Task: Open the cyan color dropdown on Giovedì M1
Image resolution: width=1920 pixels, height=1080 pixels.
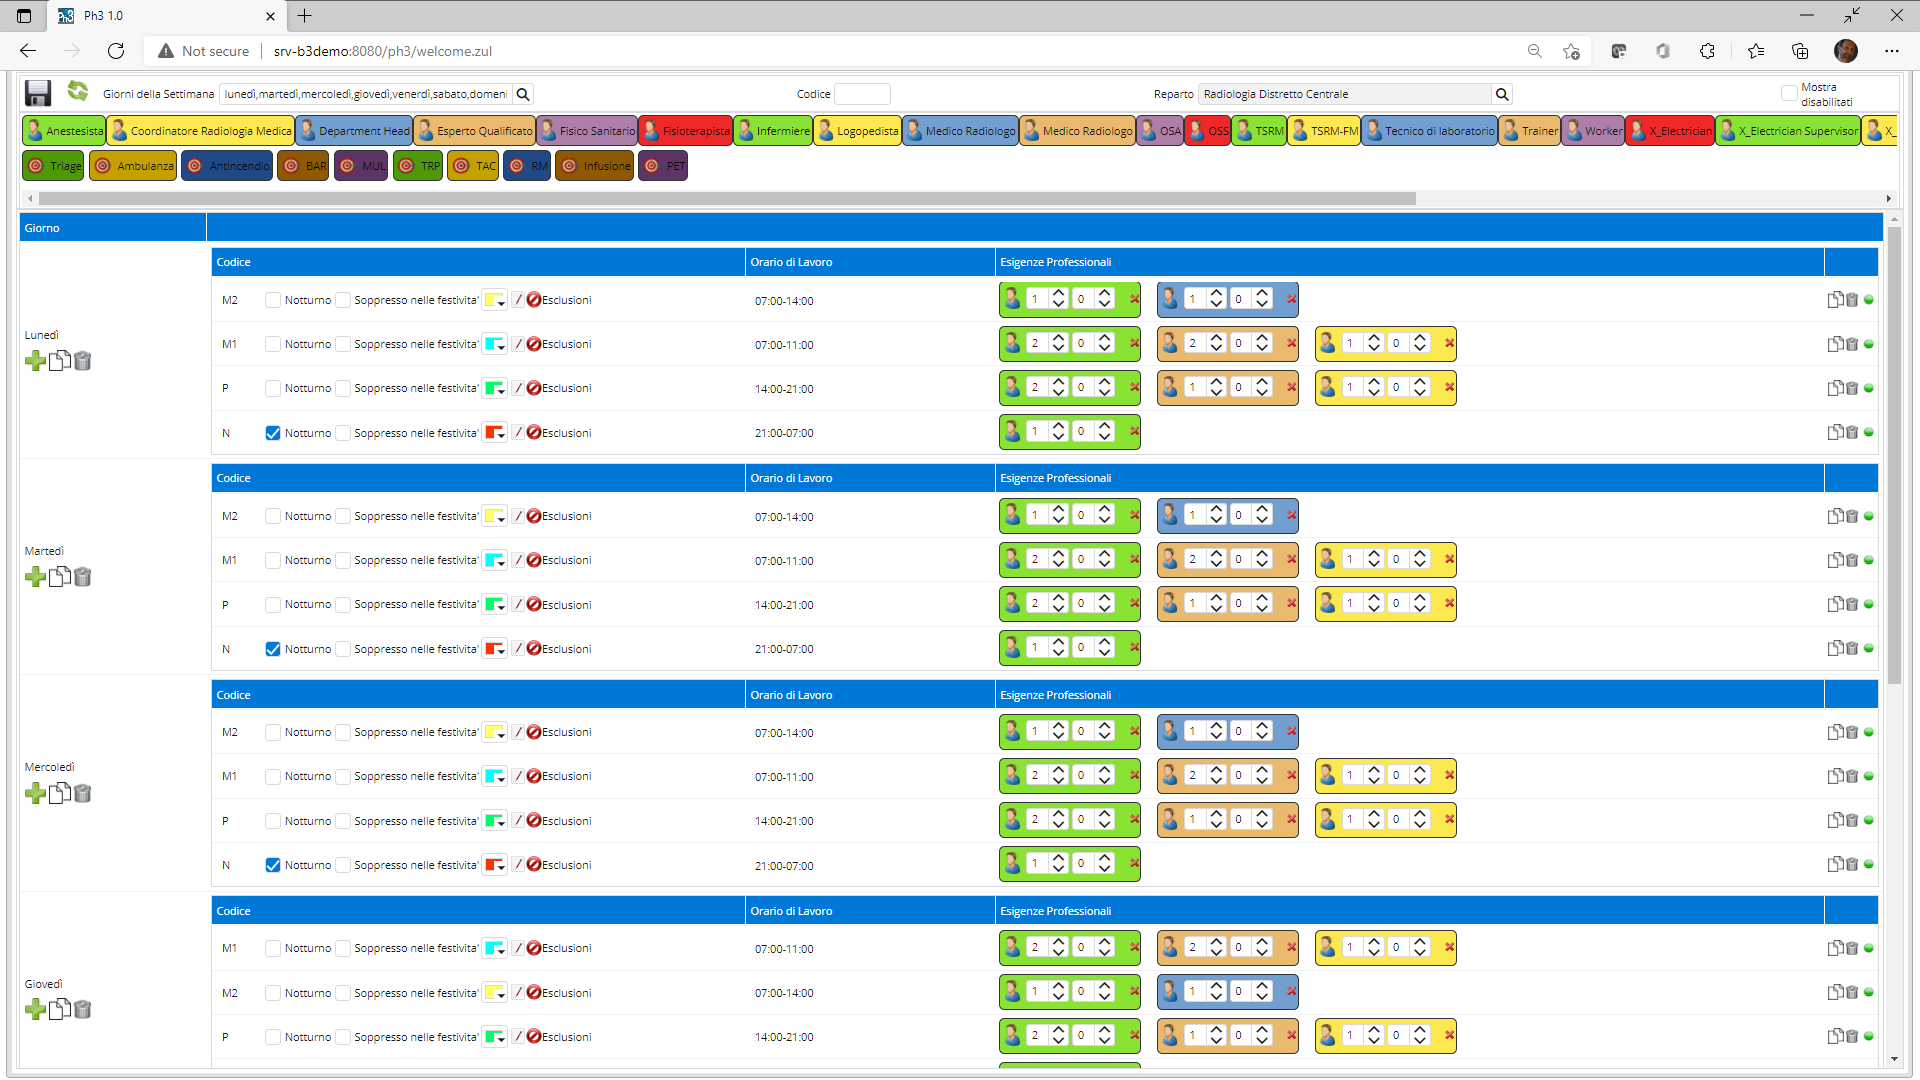Action: pyautogui.click(x=495, y=948)
